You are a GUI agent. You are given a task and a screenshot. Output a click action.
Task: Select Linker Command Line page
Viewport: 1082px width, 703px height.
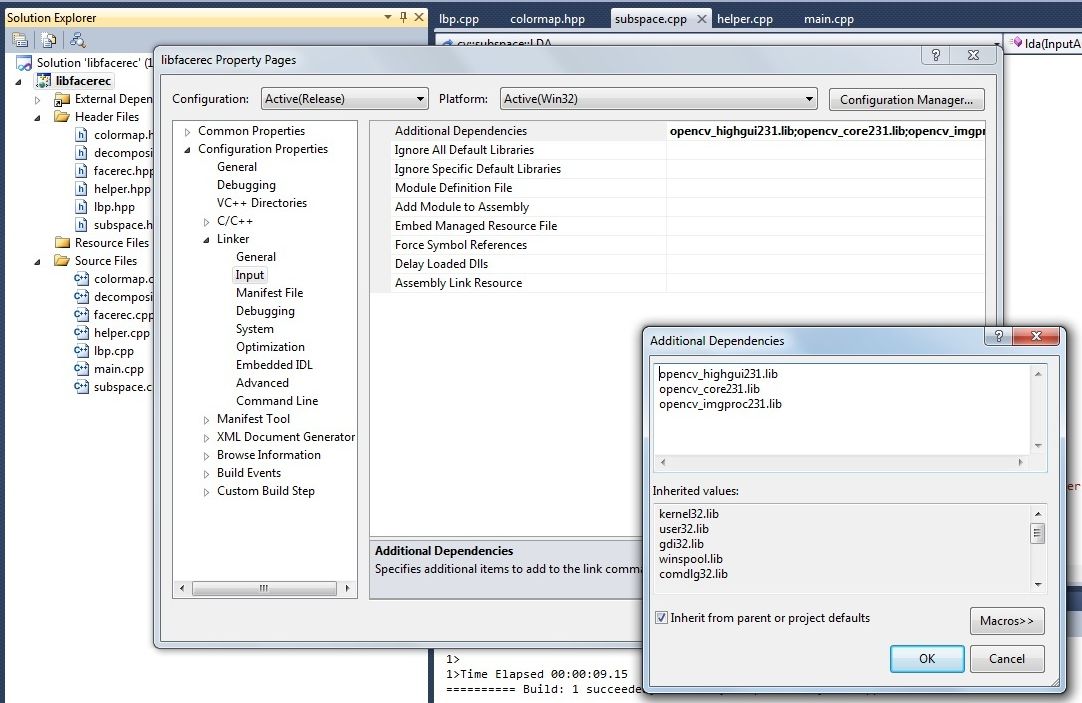click(277, 401)
